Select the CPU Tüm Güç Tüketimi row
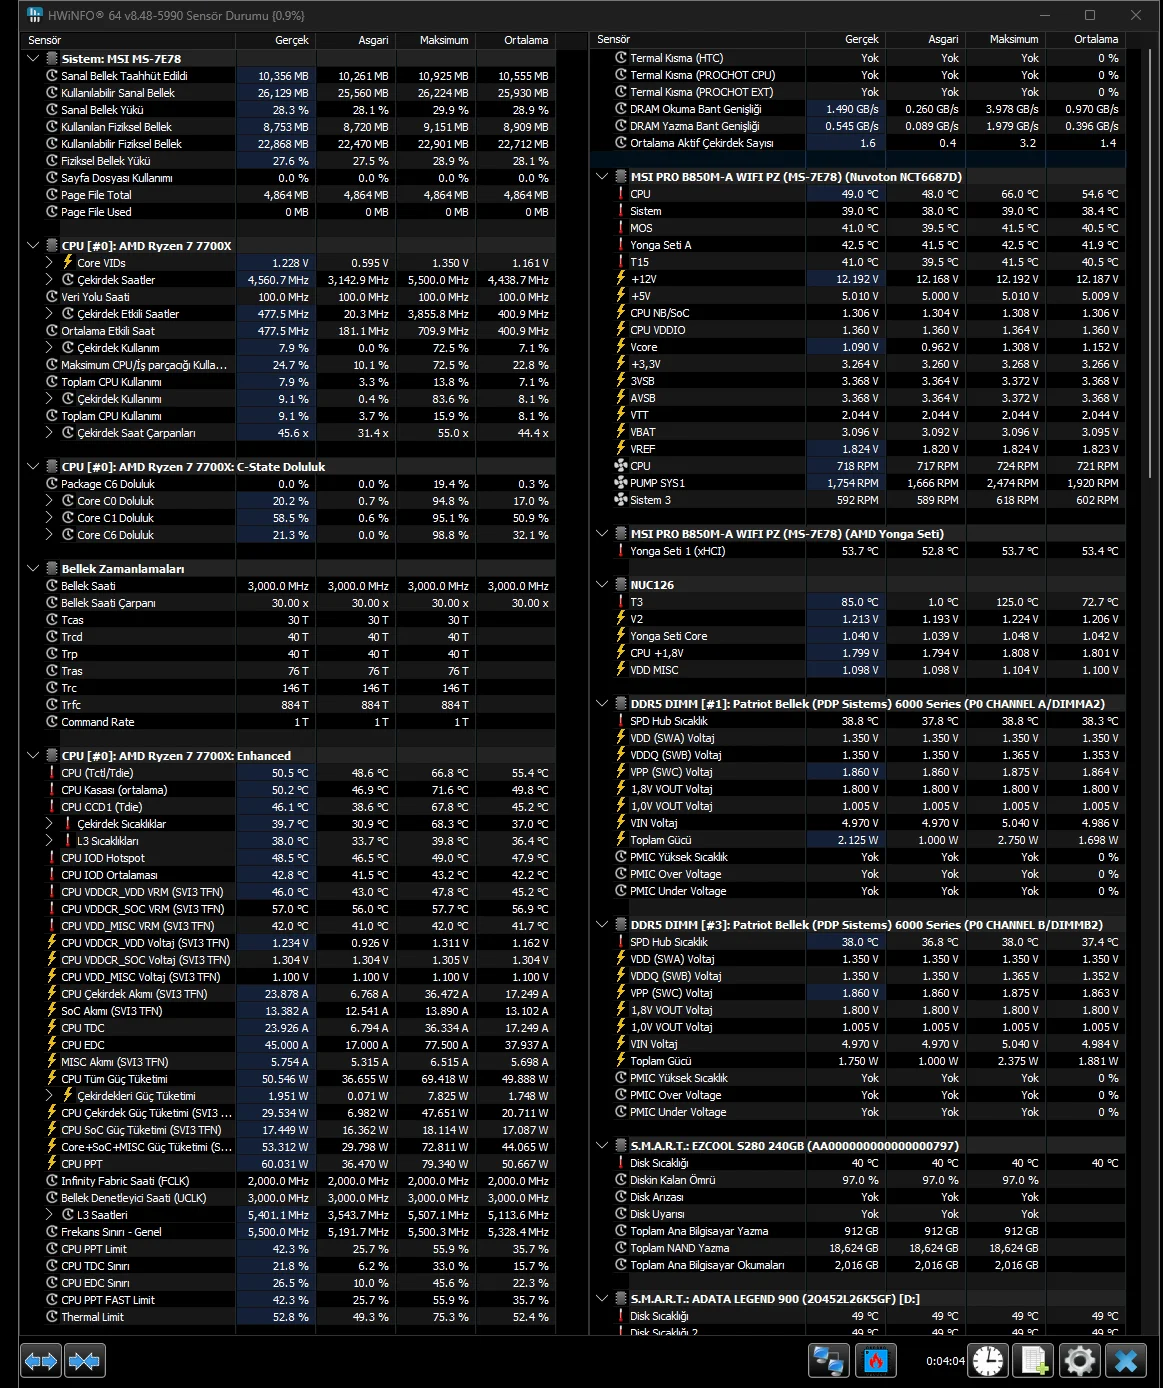 click(x=290, y=1079)
